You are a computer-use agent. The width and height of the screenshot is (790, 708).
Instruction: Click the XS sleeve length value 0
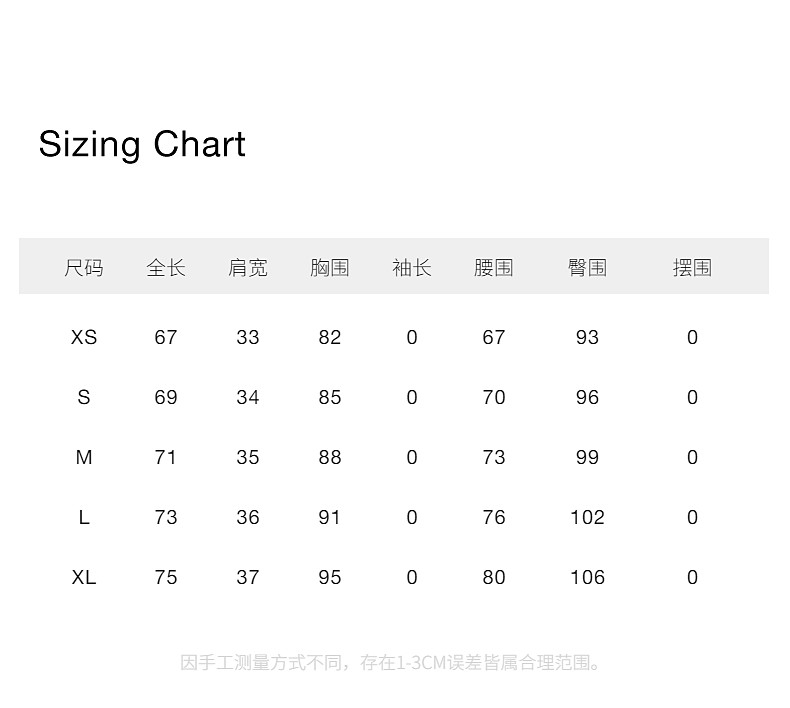click(x=412, y=338)
